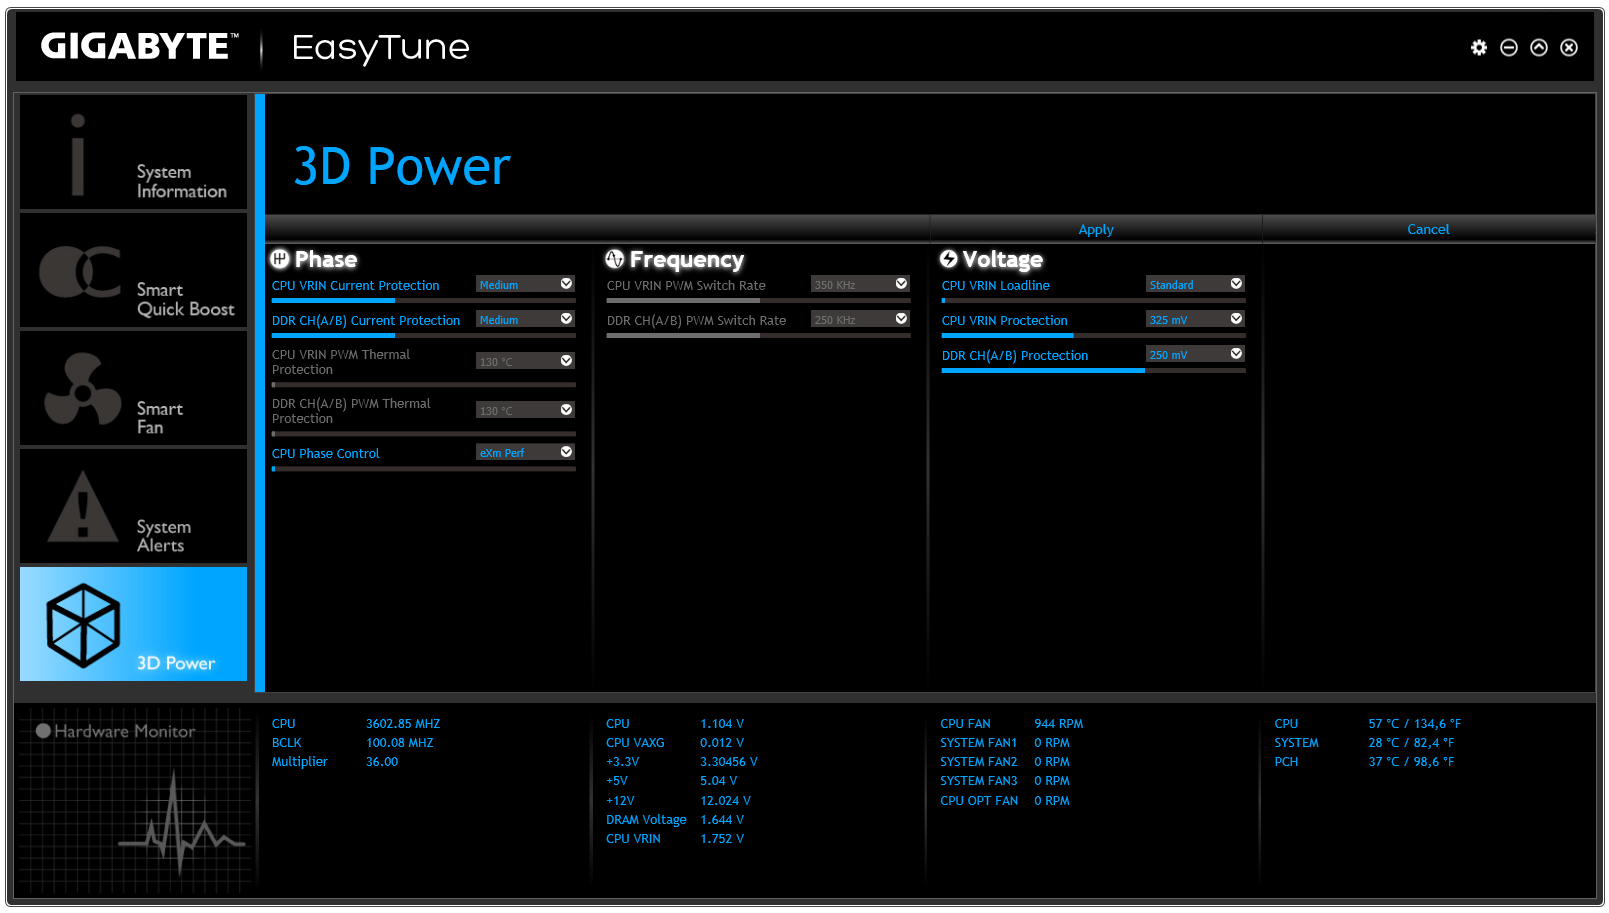This screenshot has width=1609, height=913.
Task: Click the minimize circle icon in title bar
Action: pyautogui.click(x=1509, y=47)
